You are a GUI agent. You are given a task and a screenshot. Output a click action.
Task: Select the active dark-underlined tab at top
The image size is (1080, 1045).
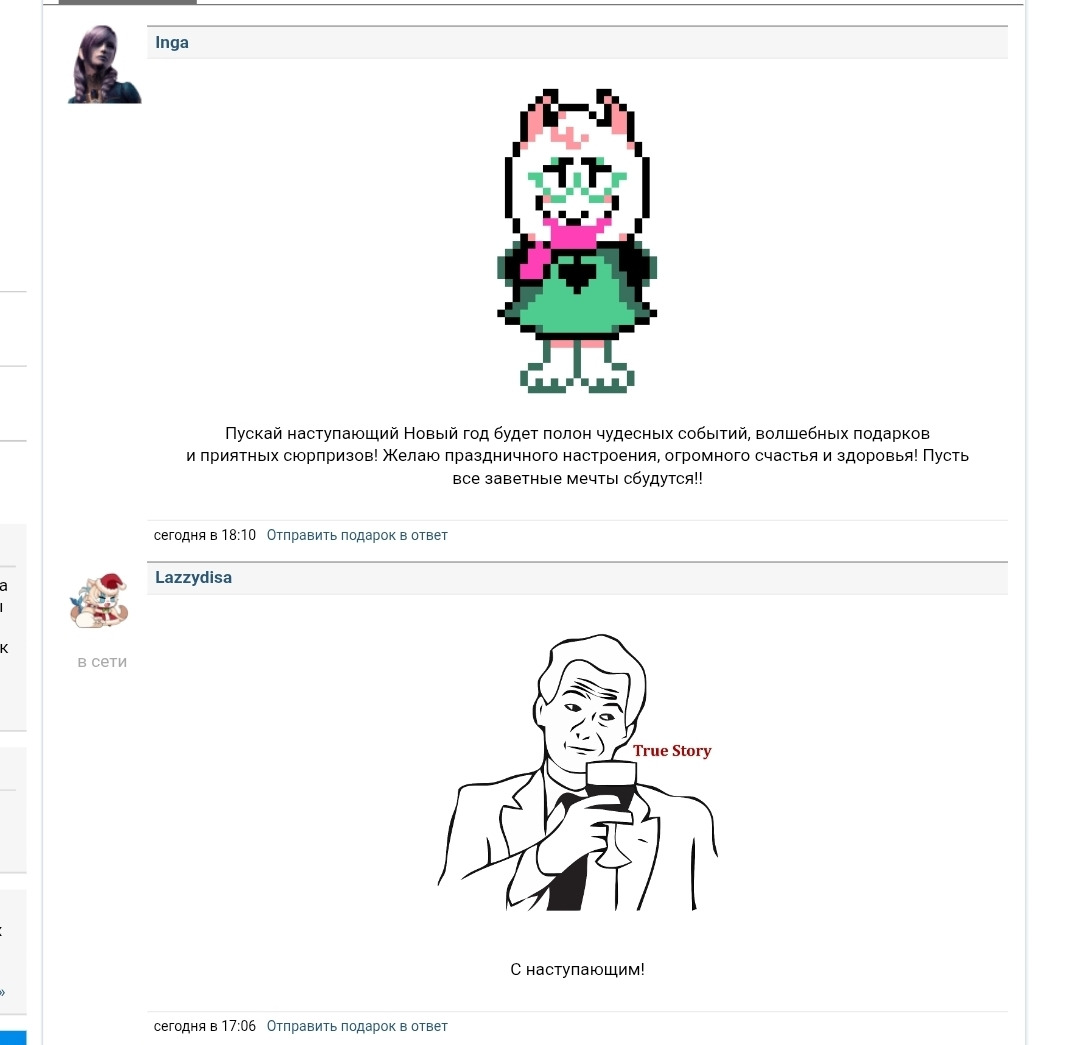[127, 2]
